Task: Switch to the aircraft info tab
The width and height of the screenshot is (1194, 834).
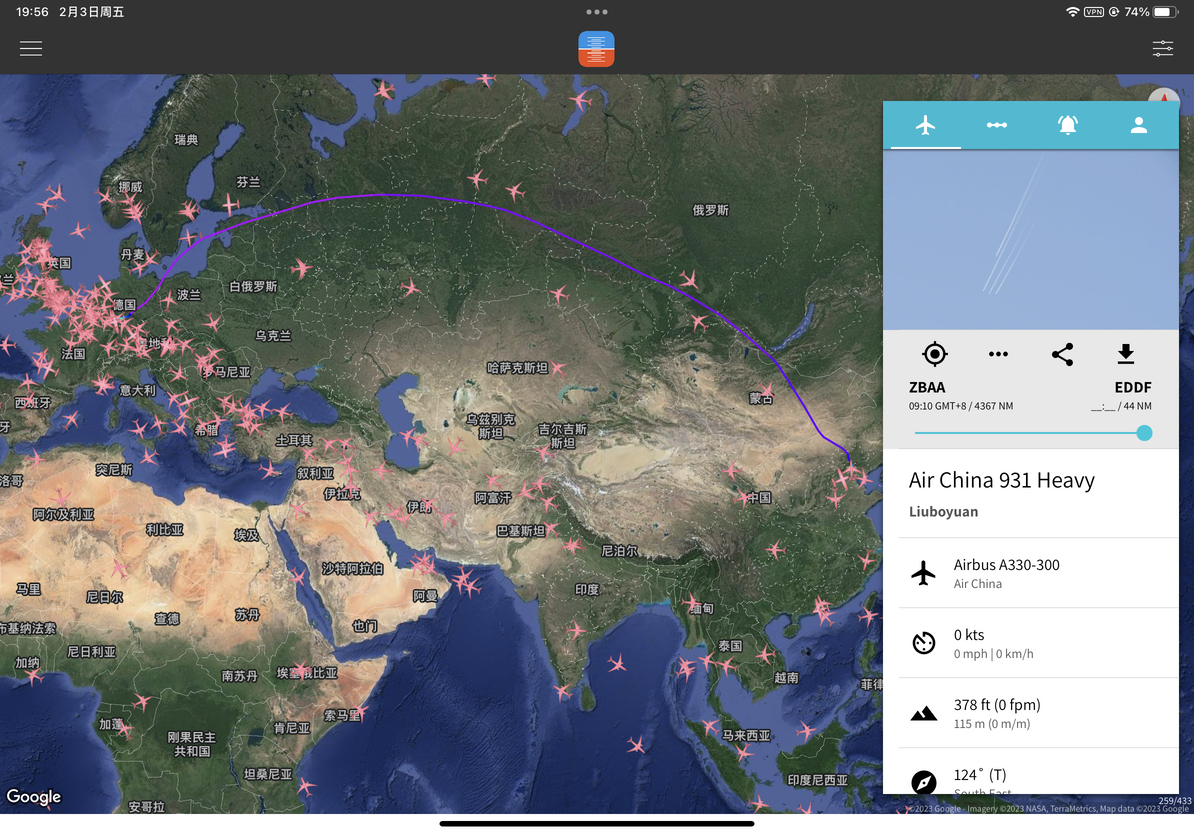Action: click(925, 125)
